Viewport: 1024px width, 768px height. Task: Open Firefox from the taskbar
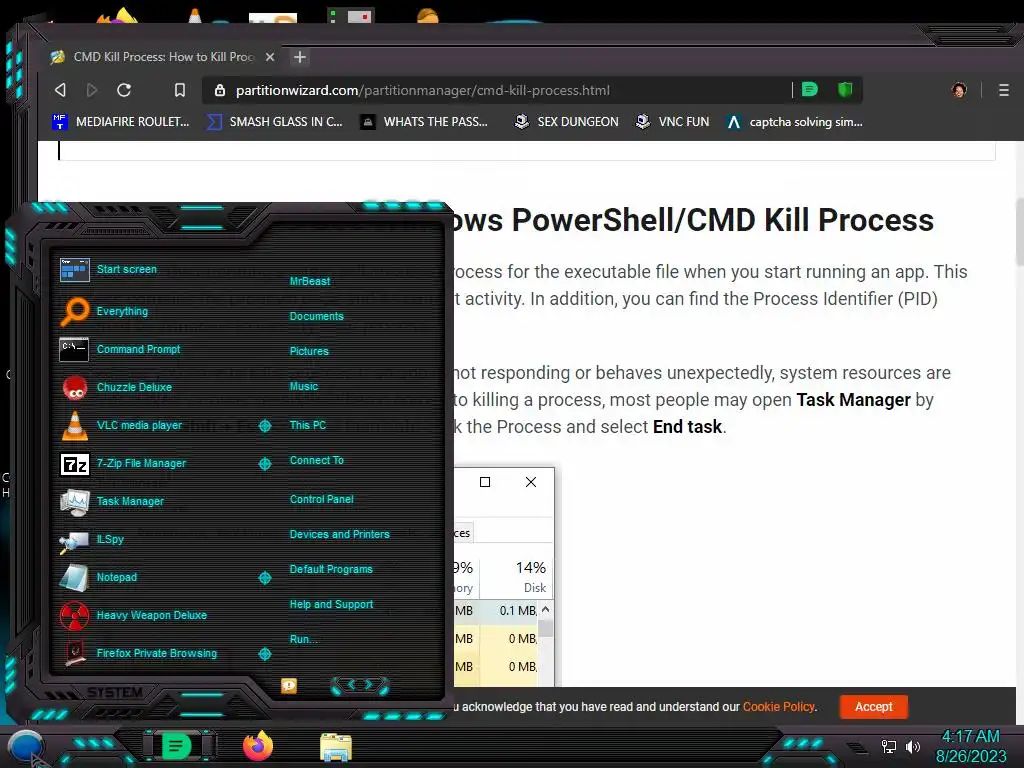[x=258, y=746]
